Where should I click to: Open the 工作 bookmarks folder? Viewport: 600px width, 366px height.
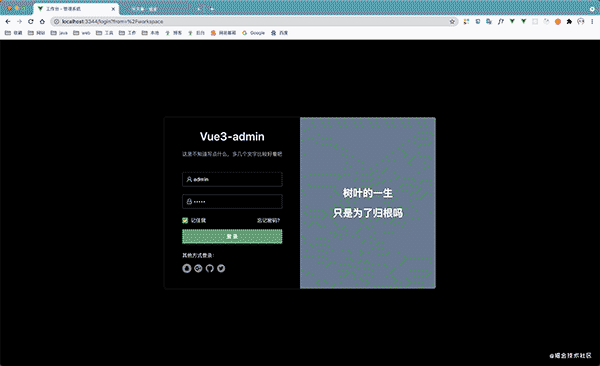pos(127,33)
